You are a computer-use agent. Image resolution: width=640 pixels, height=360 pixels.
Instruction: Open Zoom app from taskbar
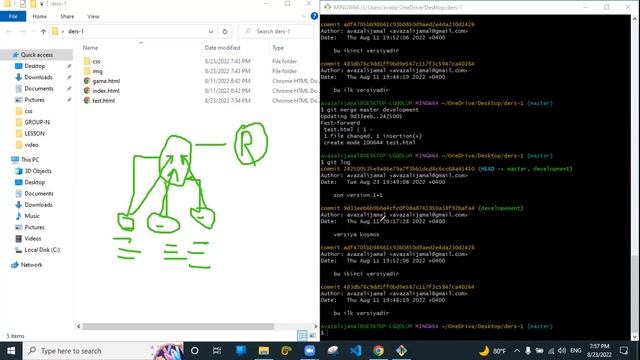click(x=309, y=351)
